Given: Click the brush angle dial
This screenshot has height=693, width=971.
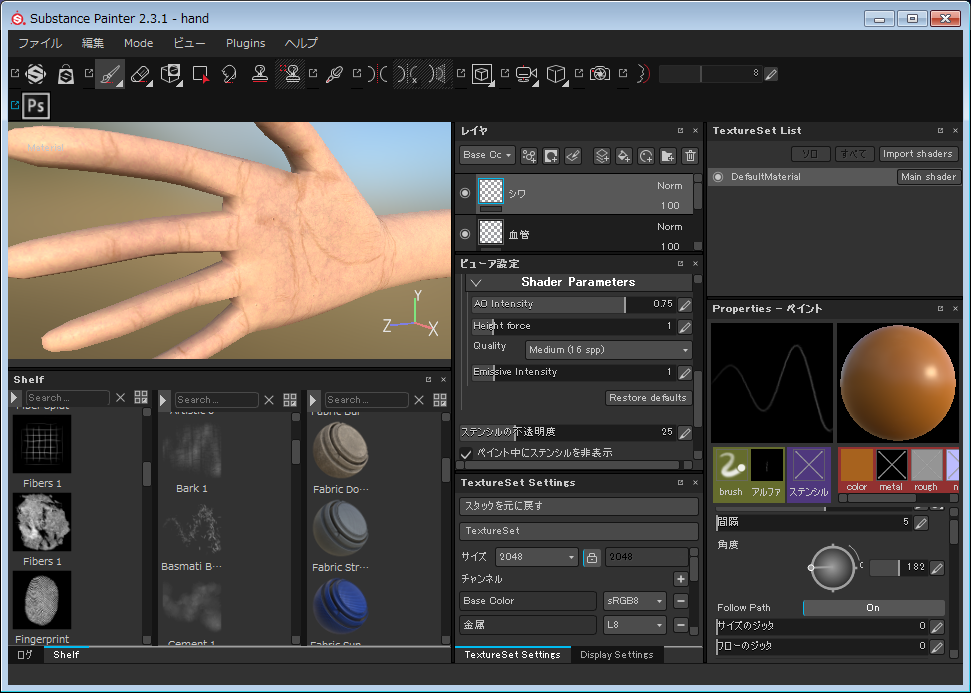Looking at the screenshot, I should 833,567.
